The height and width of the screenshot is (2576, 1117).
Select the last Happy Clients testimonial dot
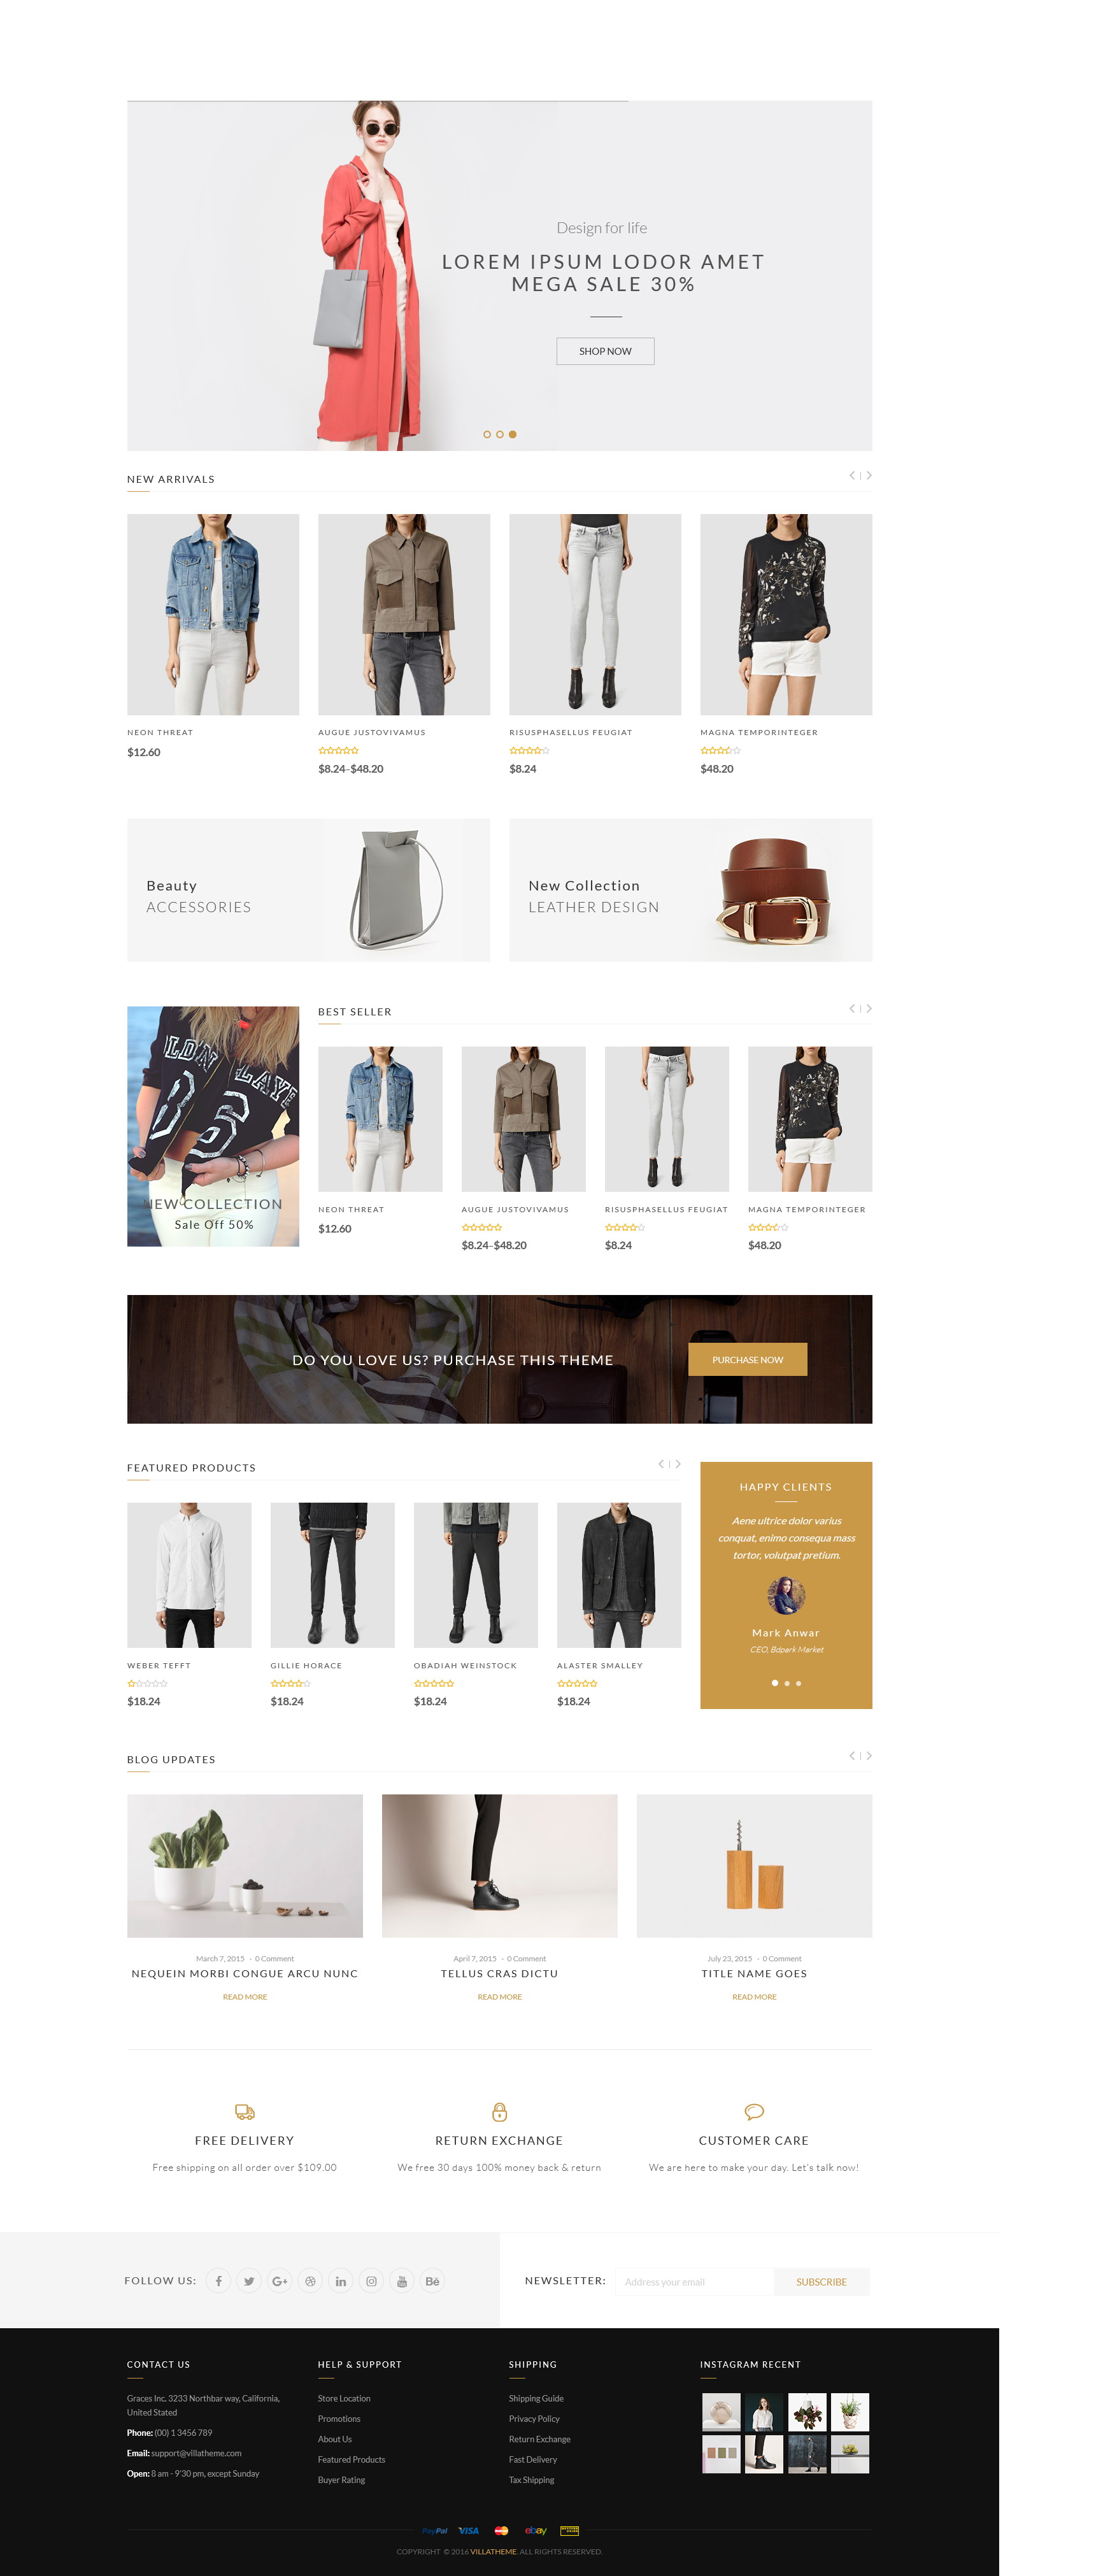798,1683
